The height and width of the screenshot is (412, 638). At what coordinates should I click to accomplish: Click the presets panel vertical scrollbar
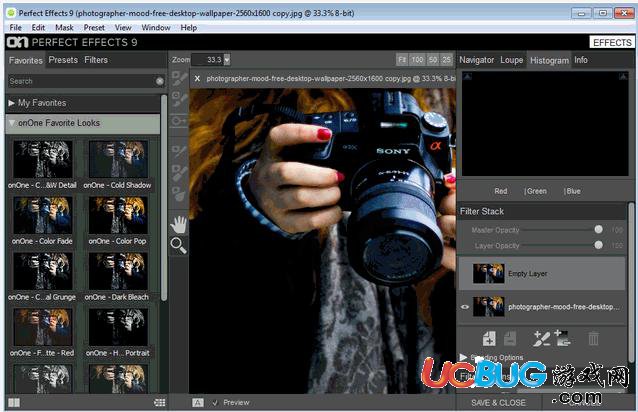[164, 198]
